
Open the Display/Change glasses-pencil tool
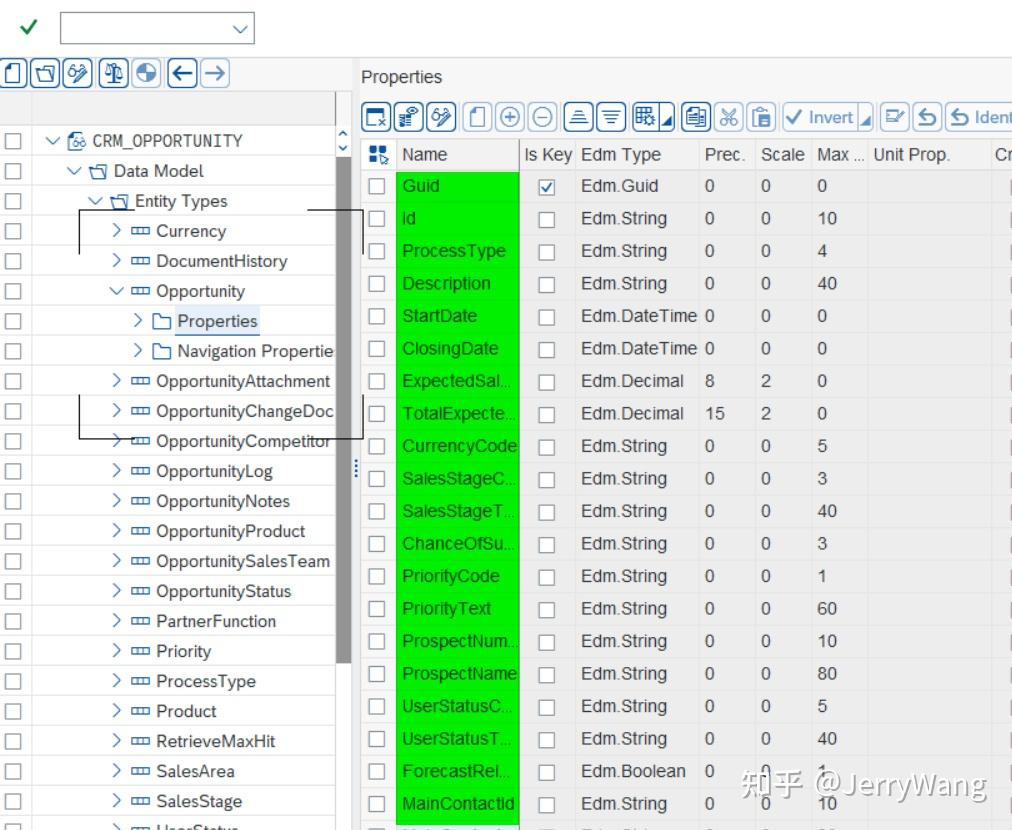[x=77, y=73]
